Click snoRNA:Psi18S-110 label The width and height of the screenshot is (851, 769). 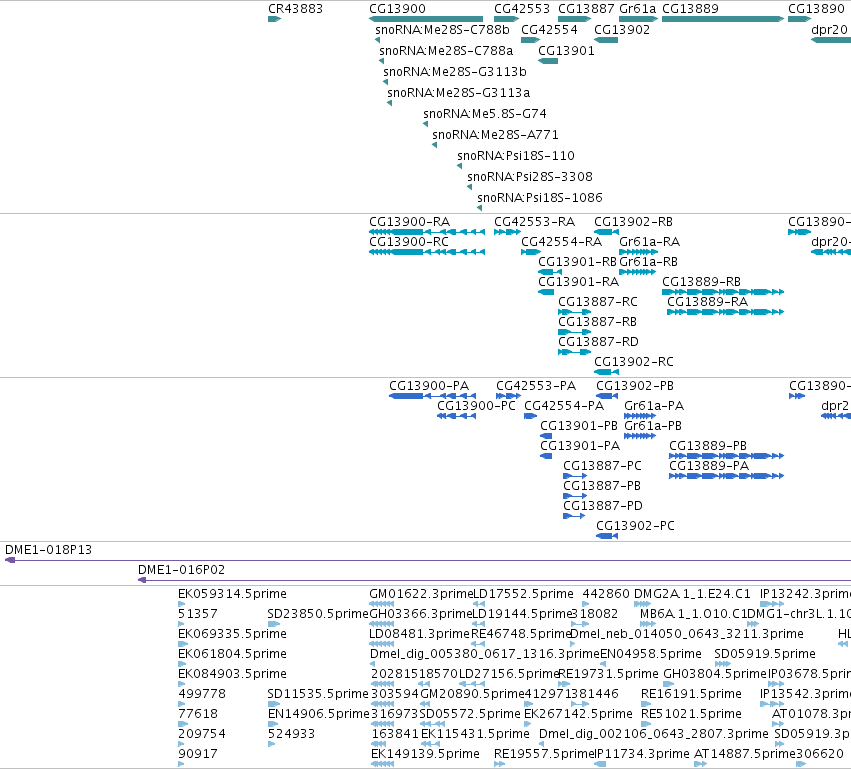pos(516,156)
